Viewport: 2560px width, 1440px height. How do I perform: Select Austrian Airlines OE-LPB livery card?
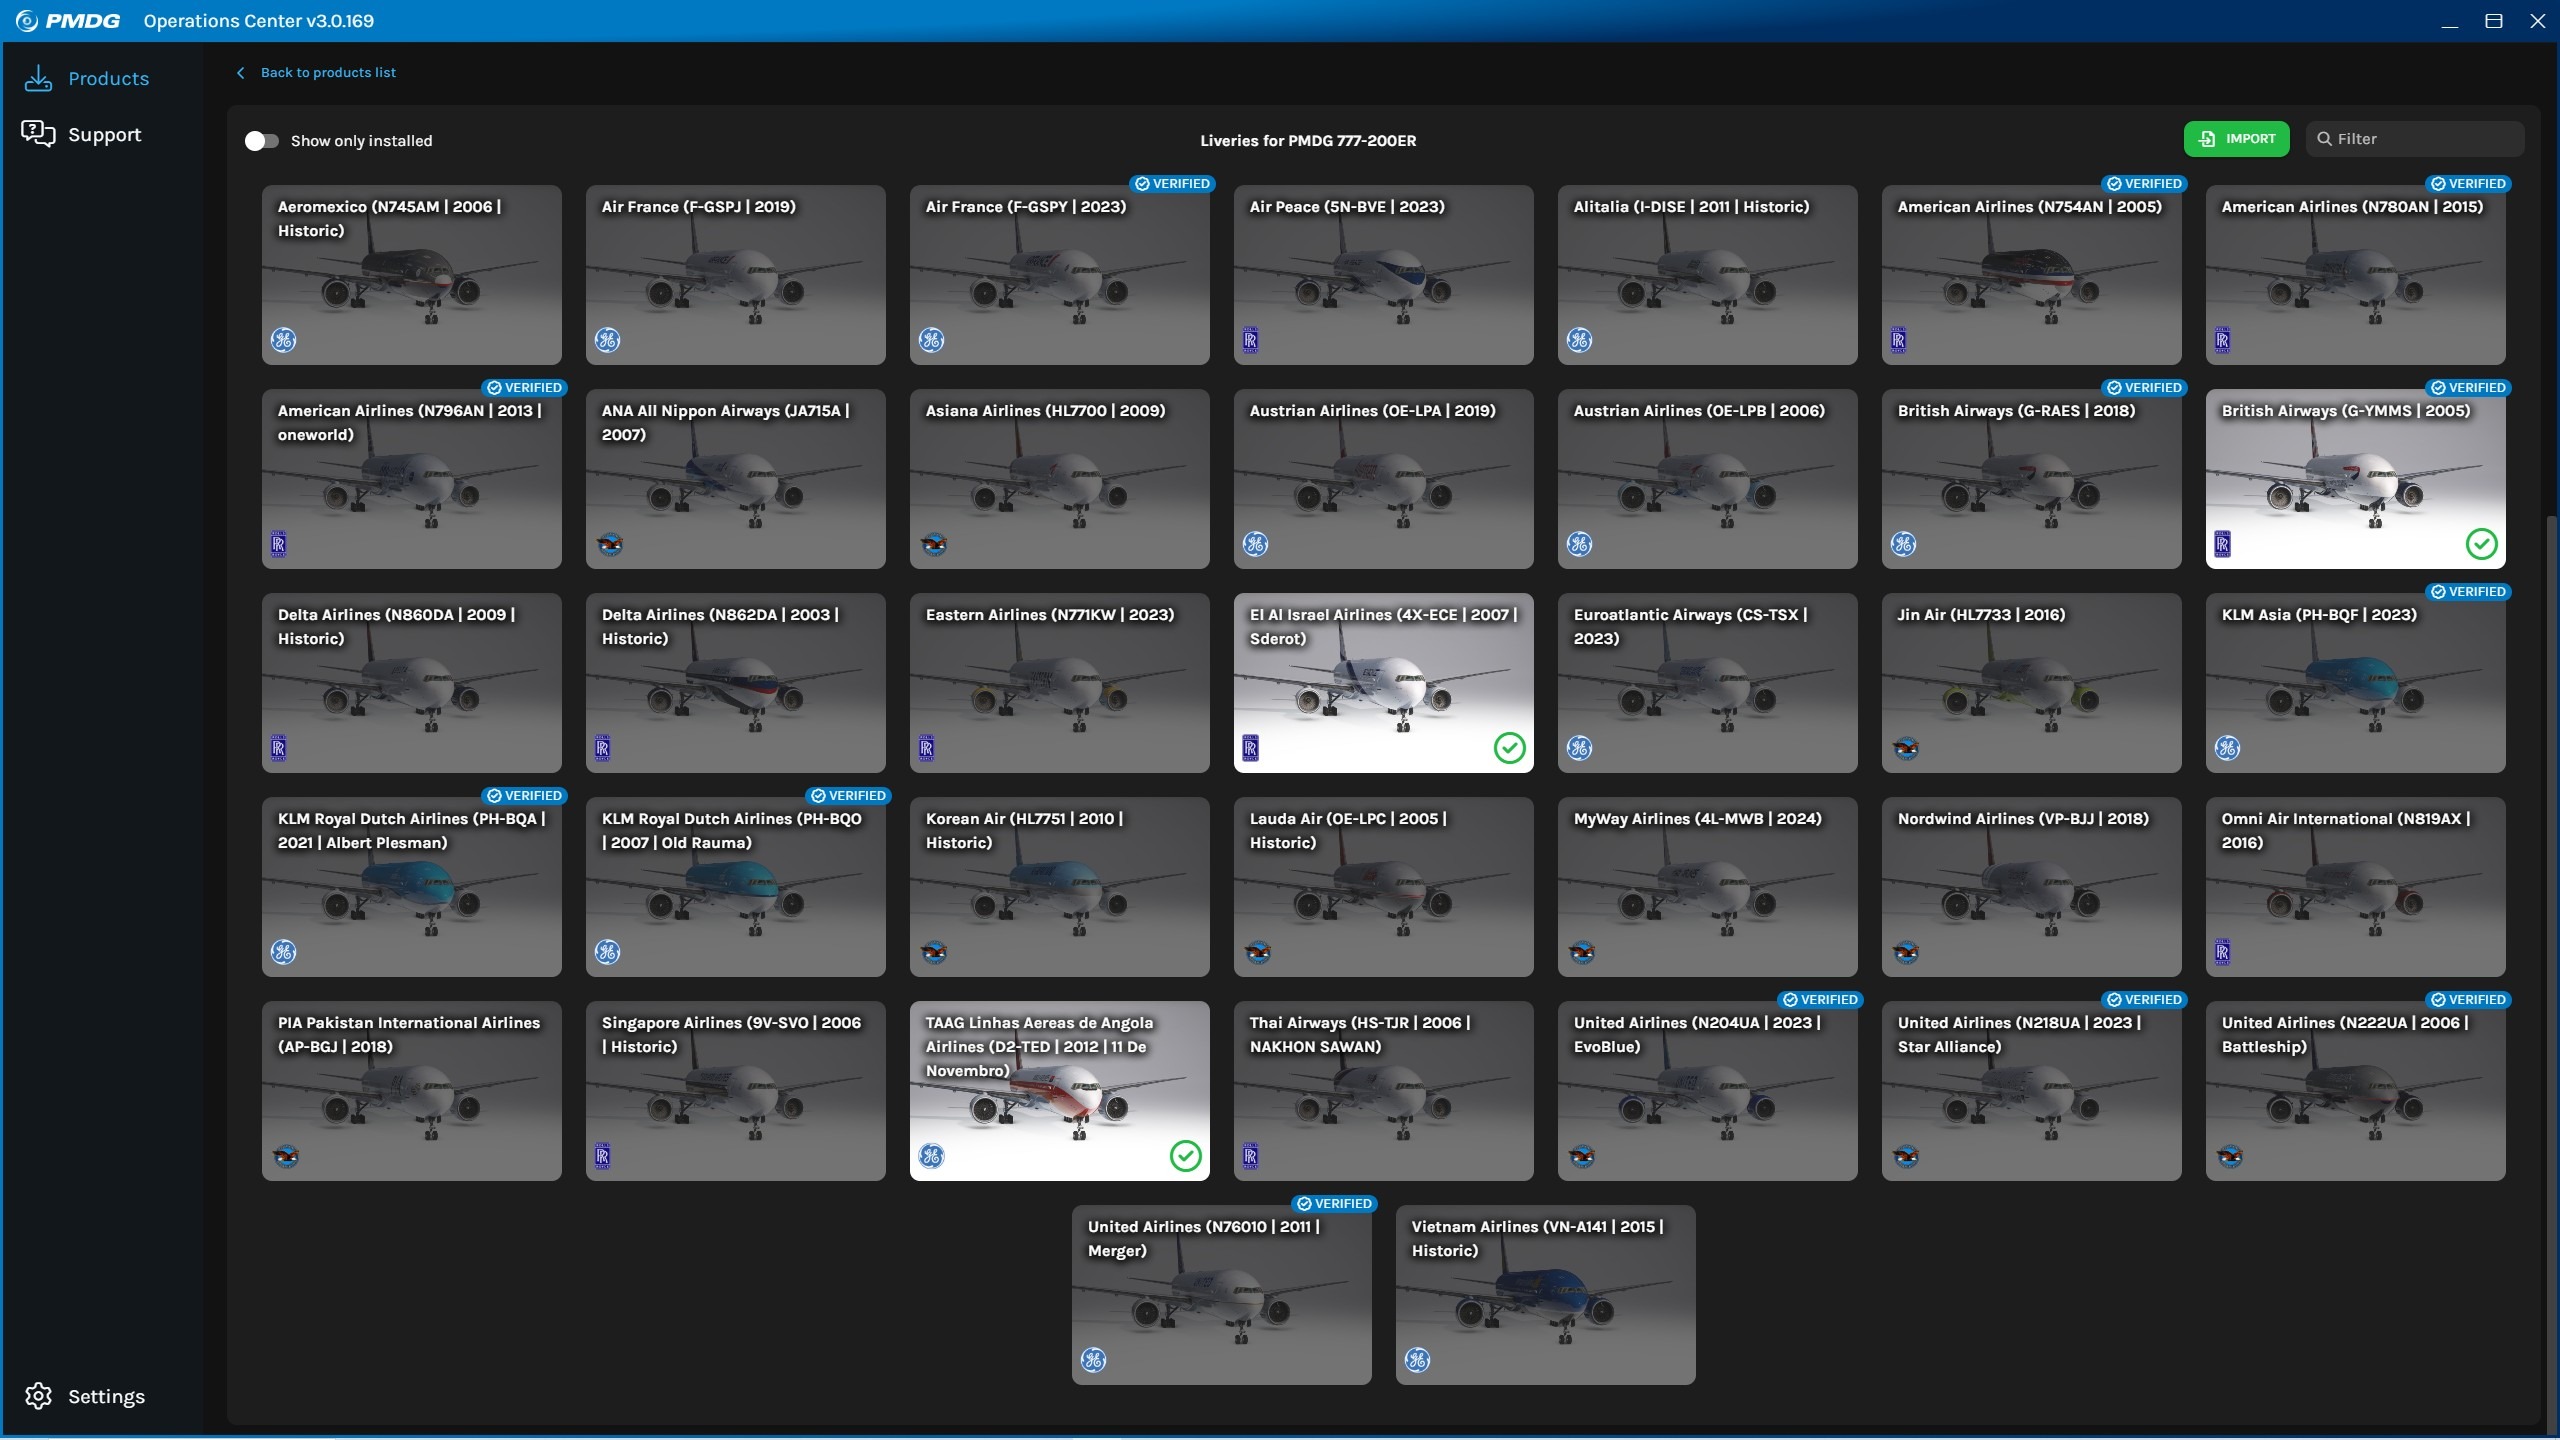[1707, 479]
